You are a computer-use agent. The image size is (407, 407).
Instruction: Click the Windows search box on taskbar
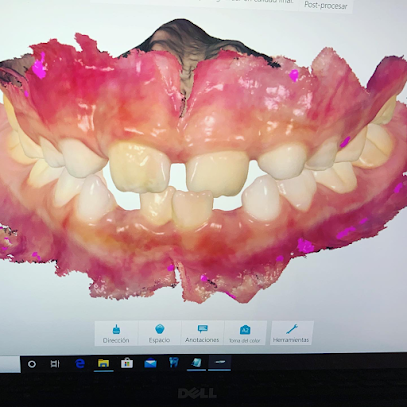click(x=10, y=364)
